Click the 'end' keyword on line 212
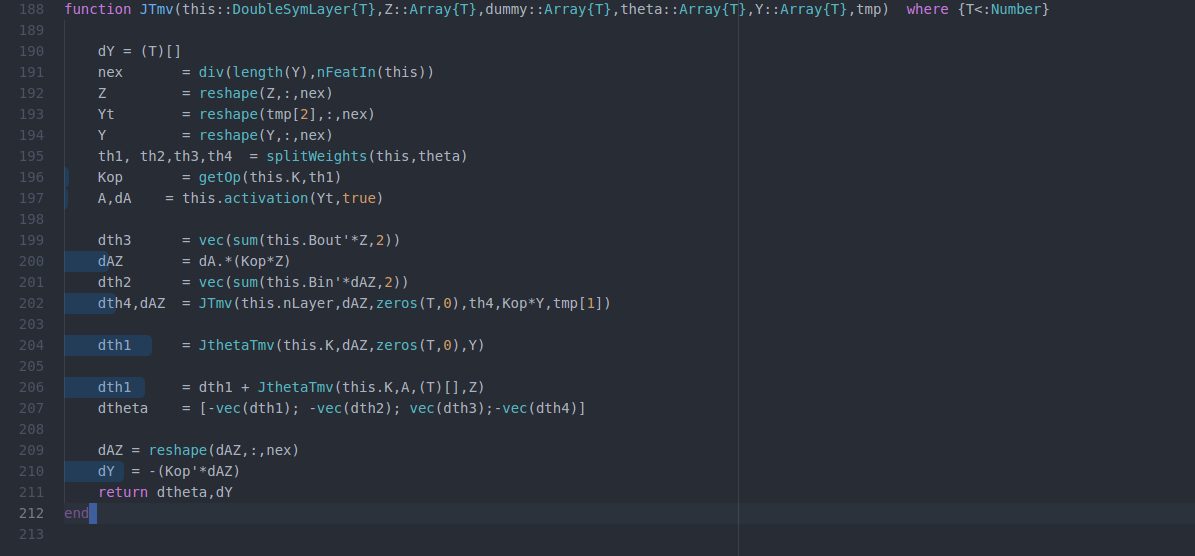This screenshot has height=556, width=1195. [x=77, y=513]
